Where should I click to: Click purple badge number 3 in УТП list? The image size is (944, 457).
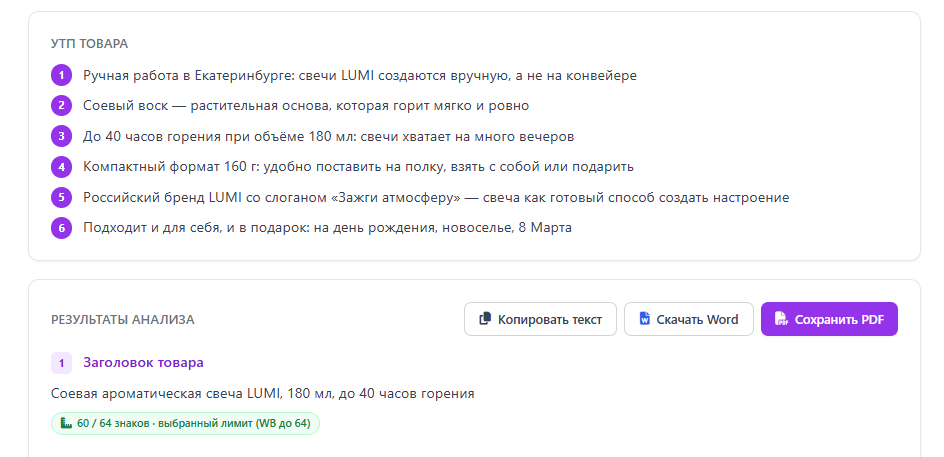tap(61, 136)
